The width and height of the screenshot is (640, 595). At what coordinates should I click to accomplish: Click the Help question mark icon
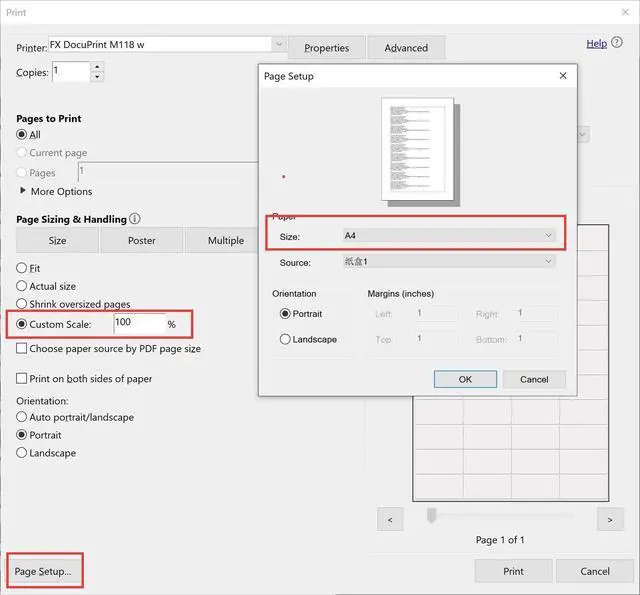617,42
